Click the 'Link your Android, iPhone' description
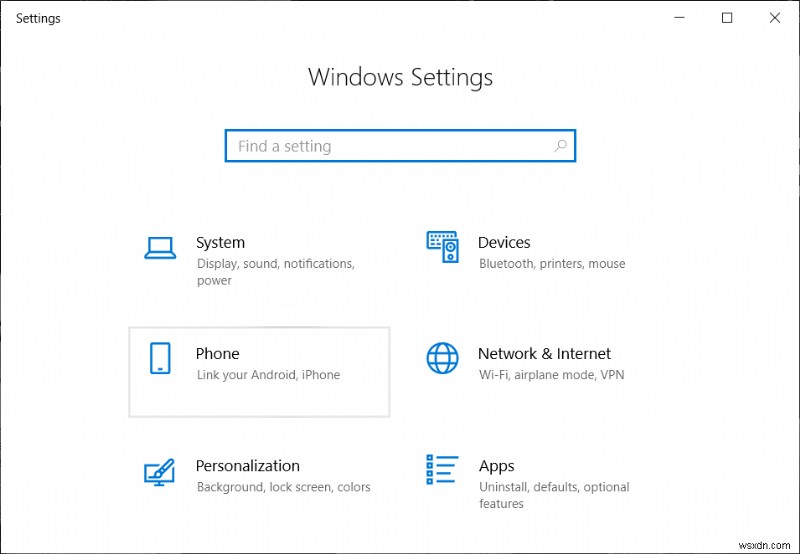The image size is (800, 554). tap(268, 375)
